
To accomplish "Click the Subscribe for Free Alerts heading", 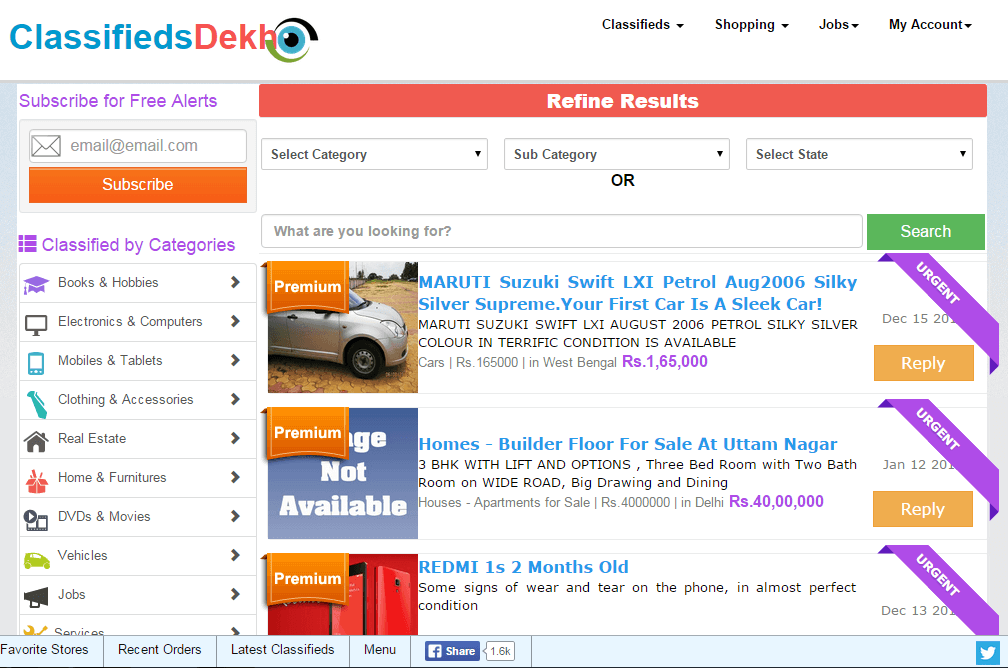I will click(x=118, y=101).
